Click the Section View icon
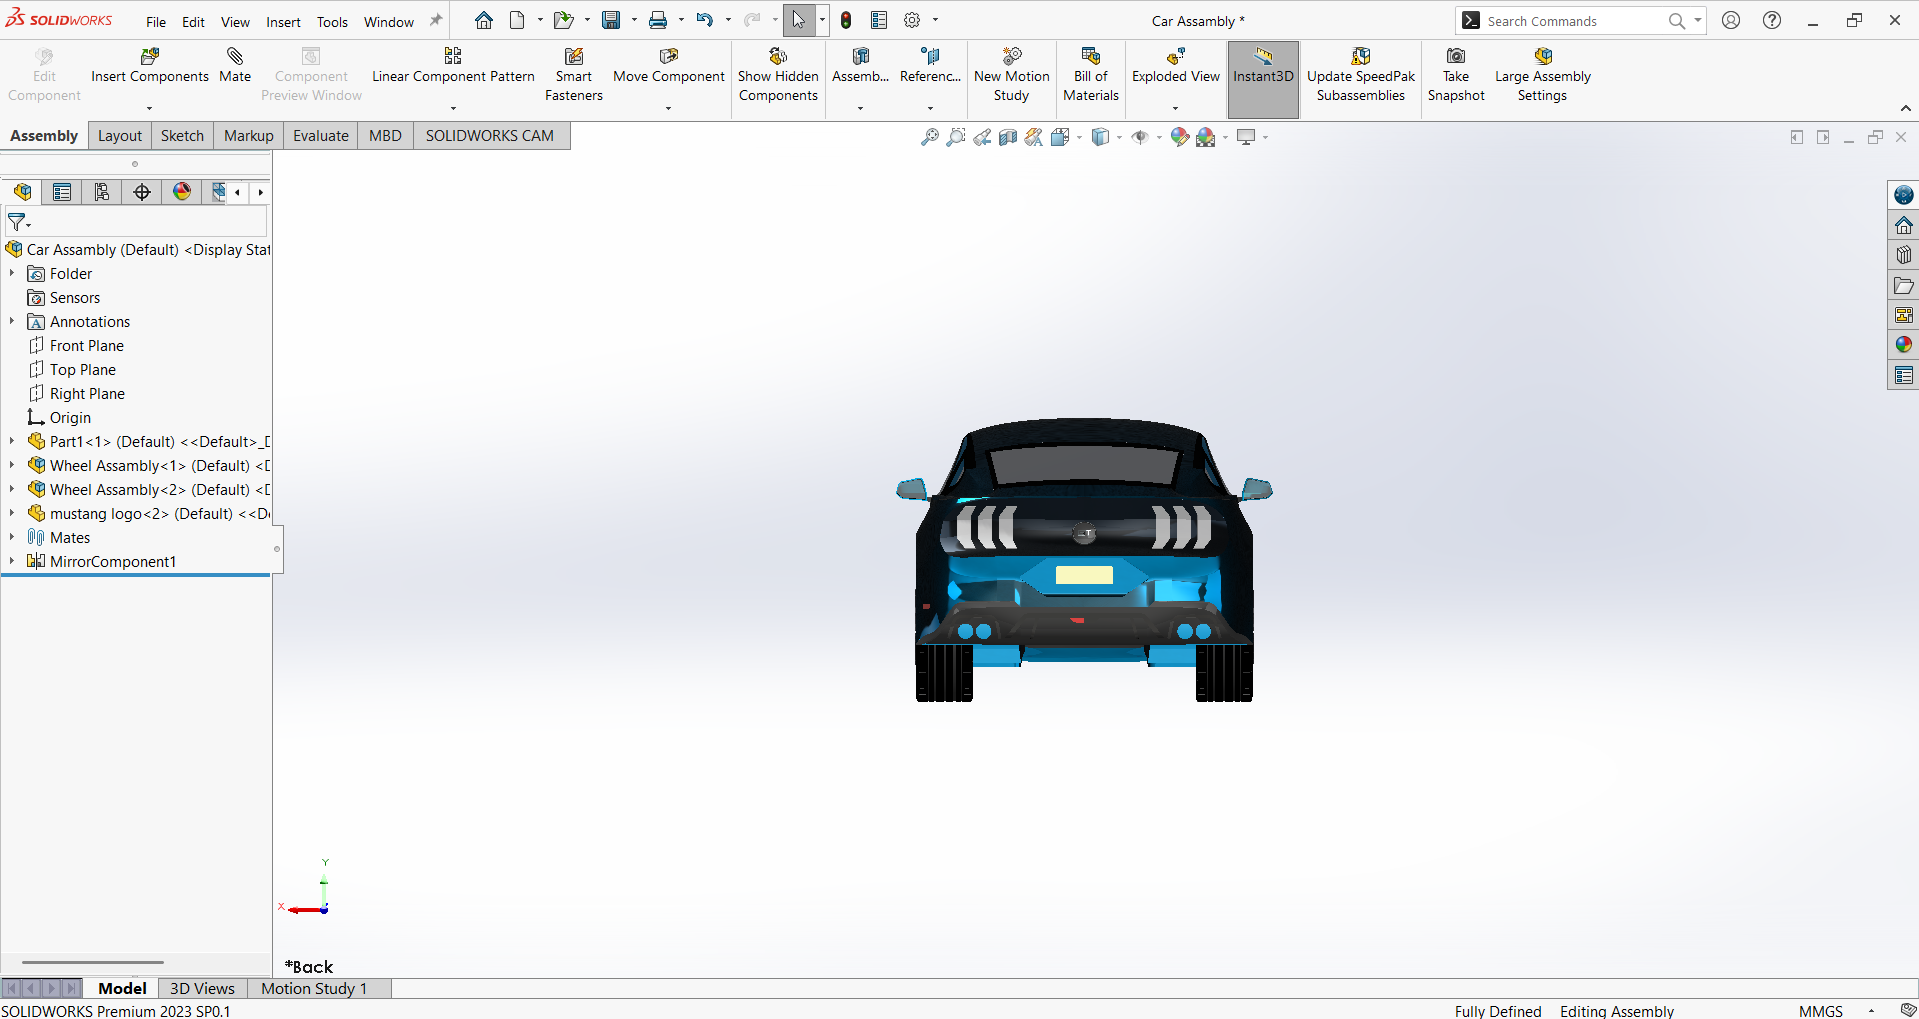The width and height of the screenshot is (1919, 1019). point(1008,137)
